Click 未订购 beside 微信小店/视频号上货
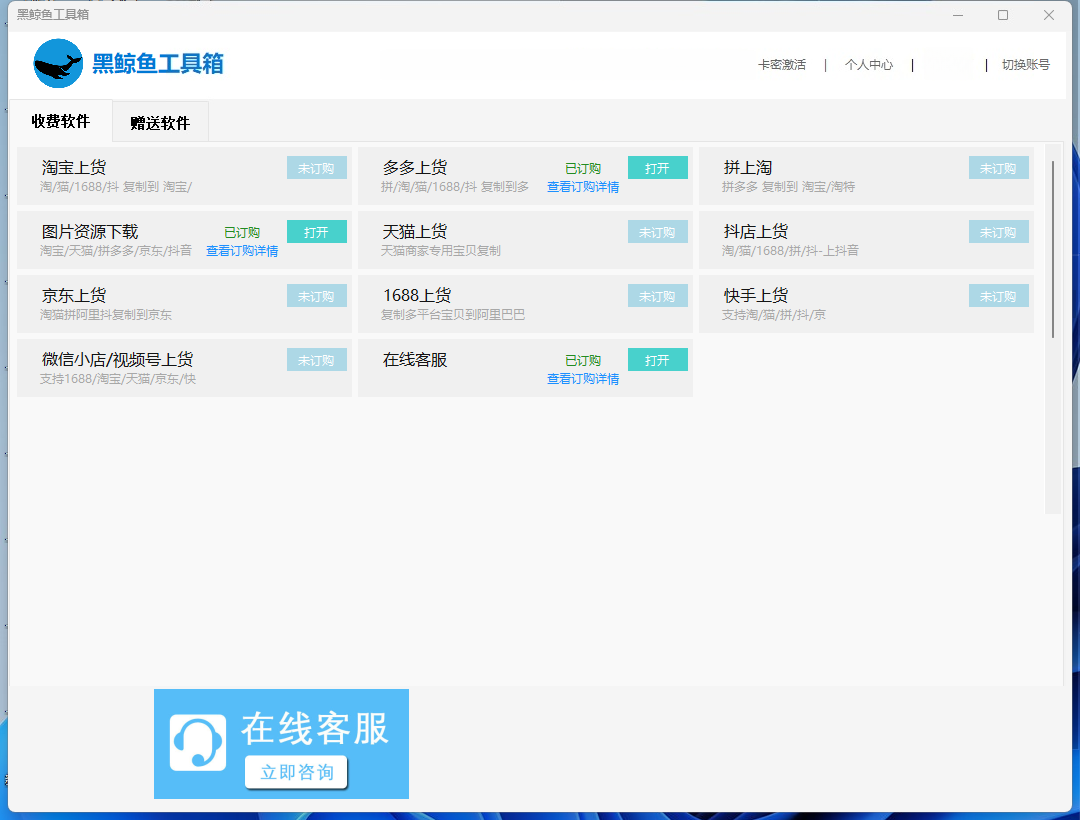1080x820 pixels. 316,360
